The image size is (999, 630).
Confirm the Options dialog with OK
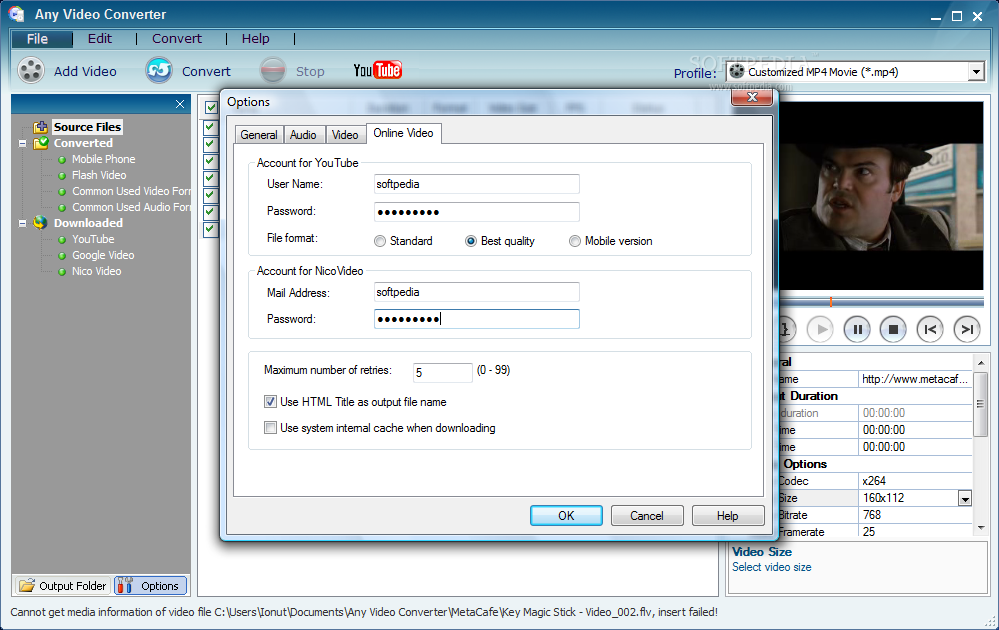(x=566, y=516)
